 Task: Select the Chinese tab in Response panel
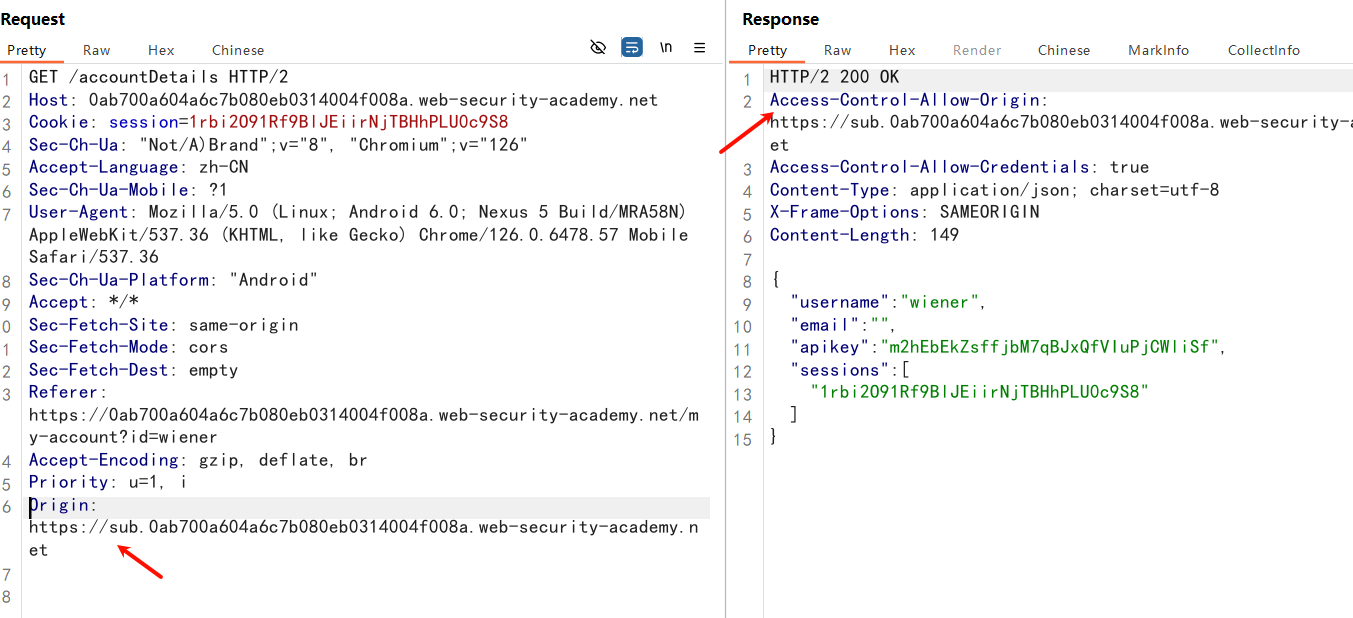(1064, 50)
